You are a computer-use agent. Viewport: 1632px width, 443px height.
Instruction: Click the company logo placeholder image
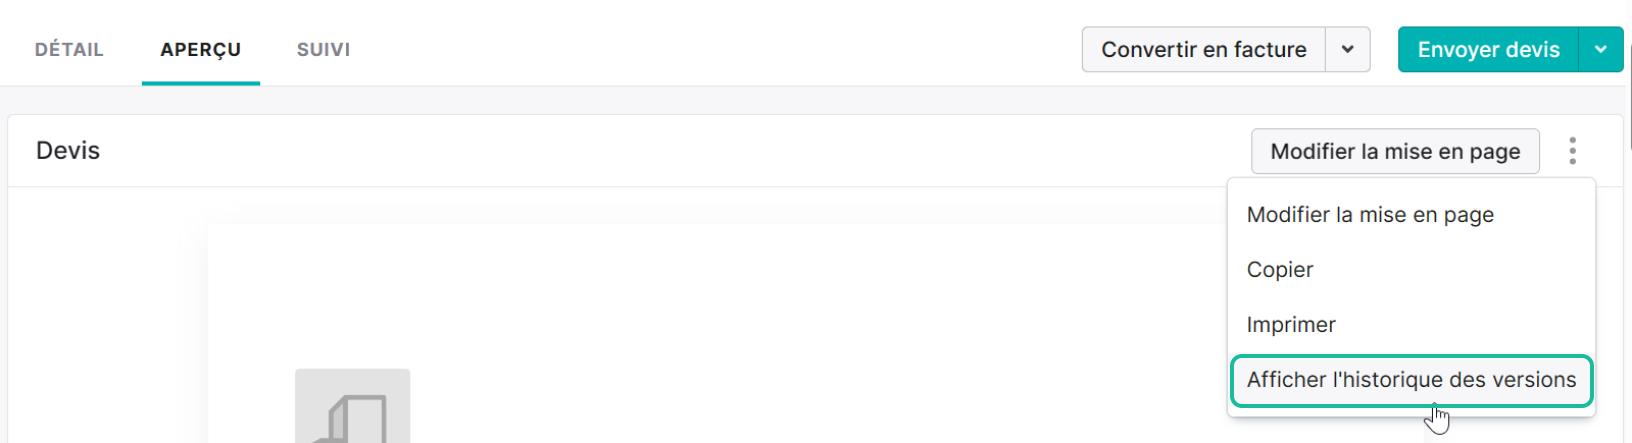[352, 406]
